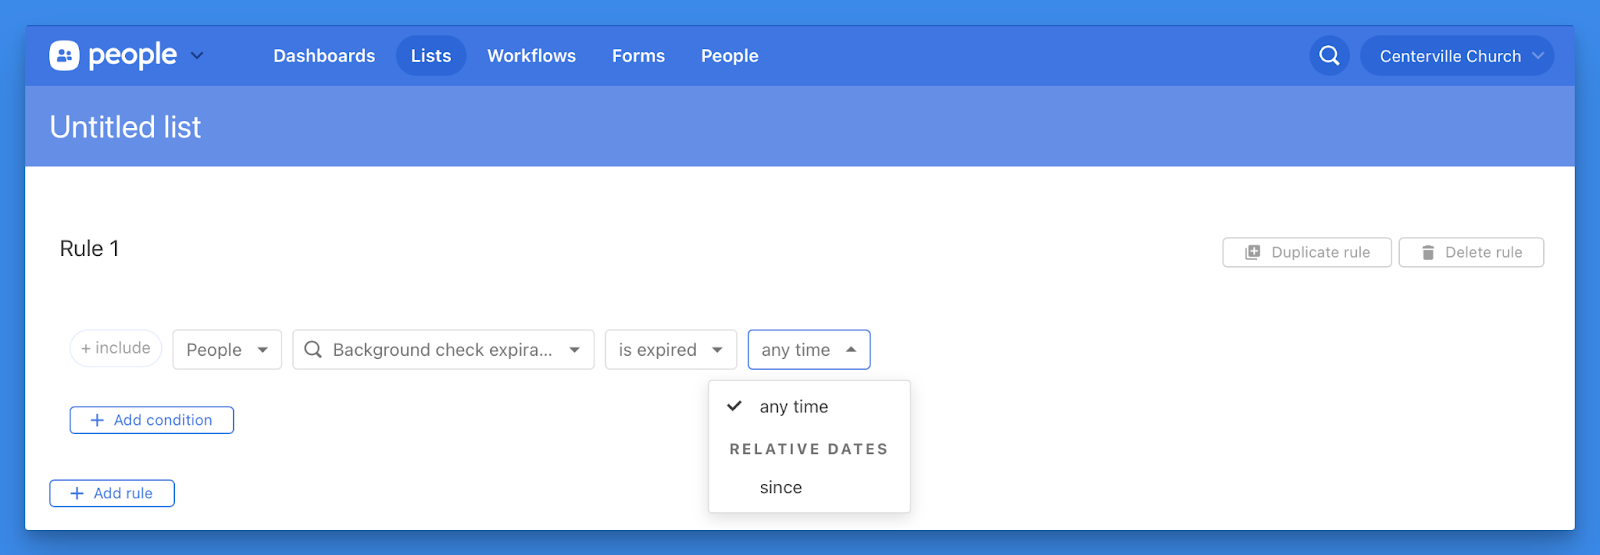
Task: Click the checkmark beside any time option
Action: (735, 406)
